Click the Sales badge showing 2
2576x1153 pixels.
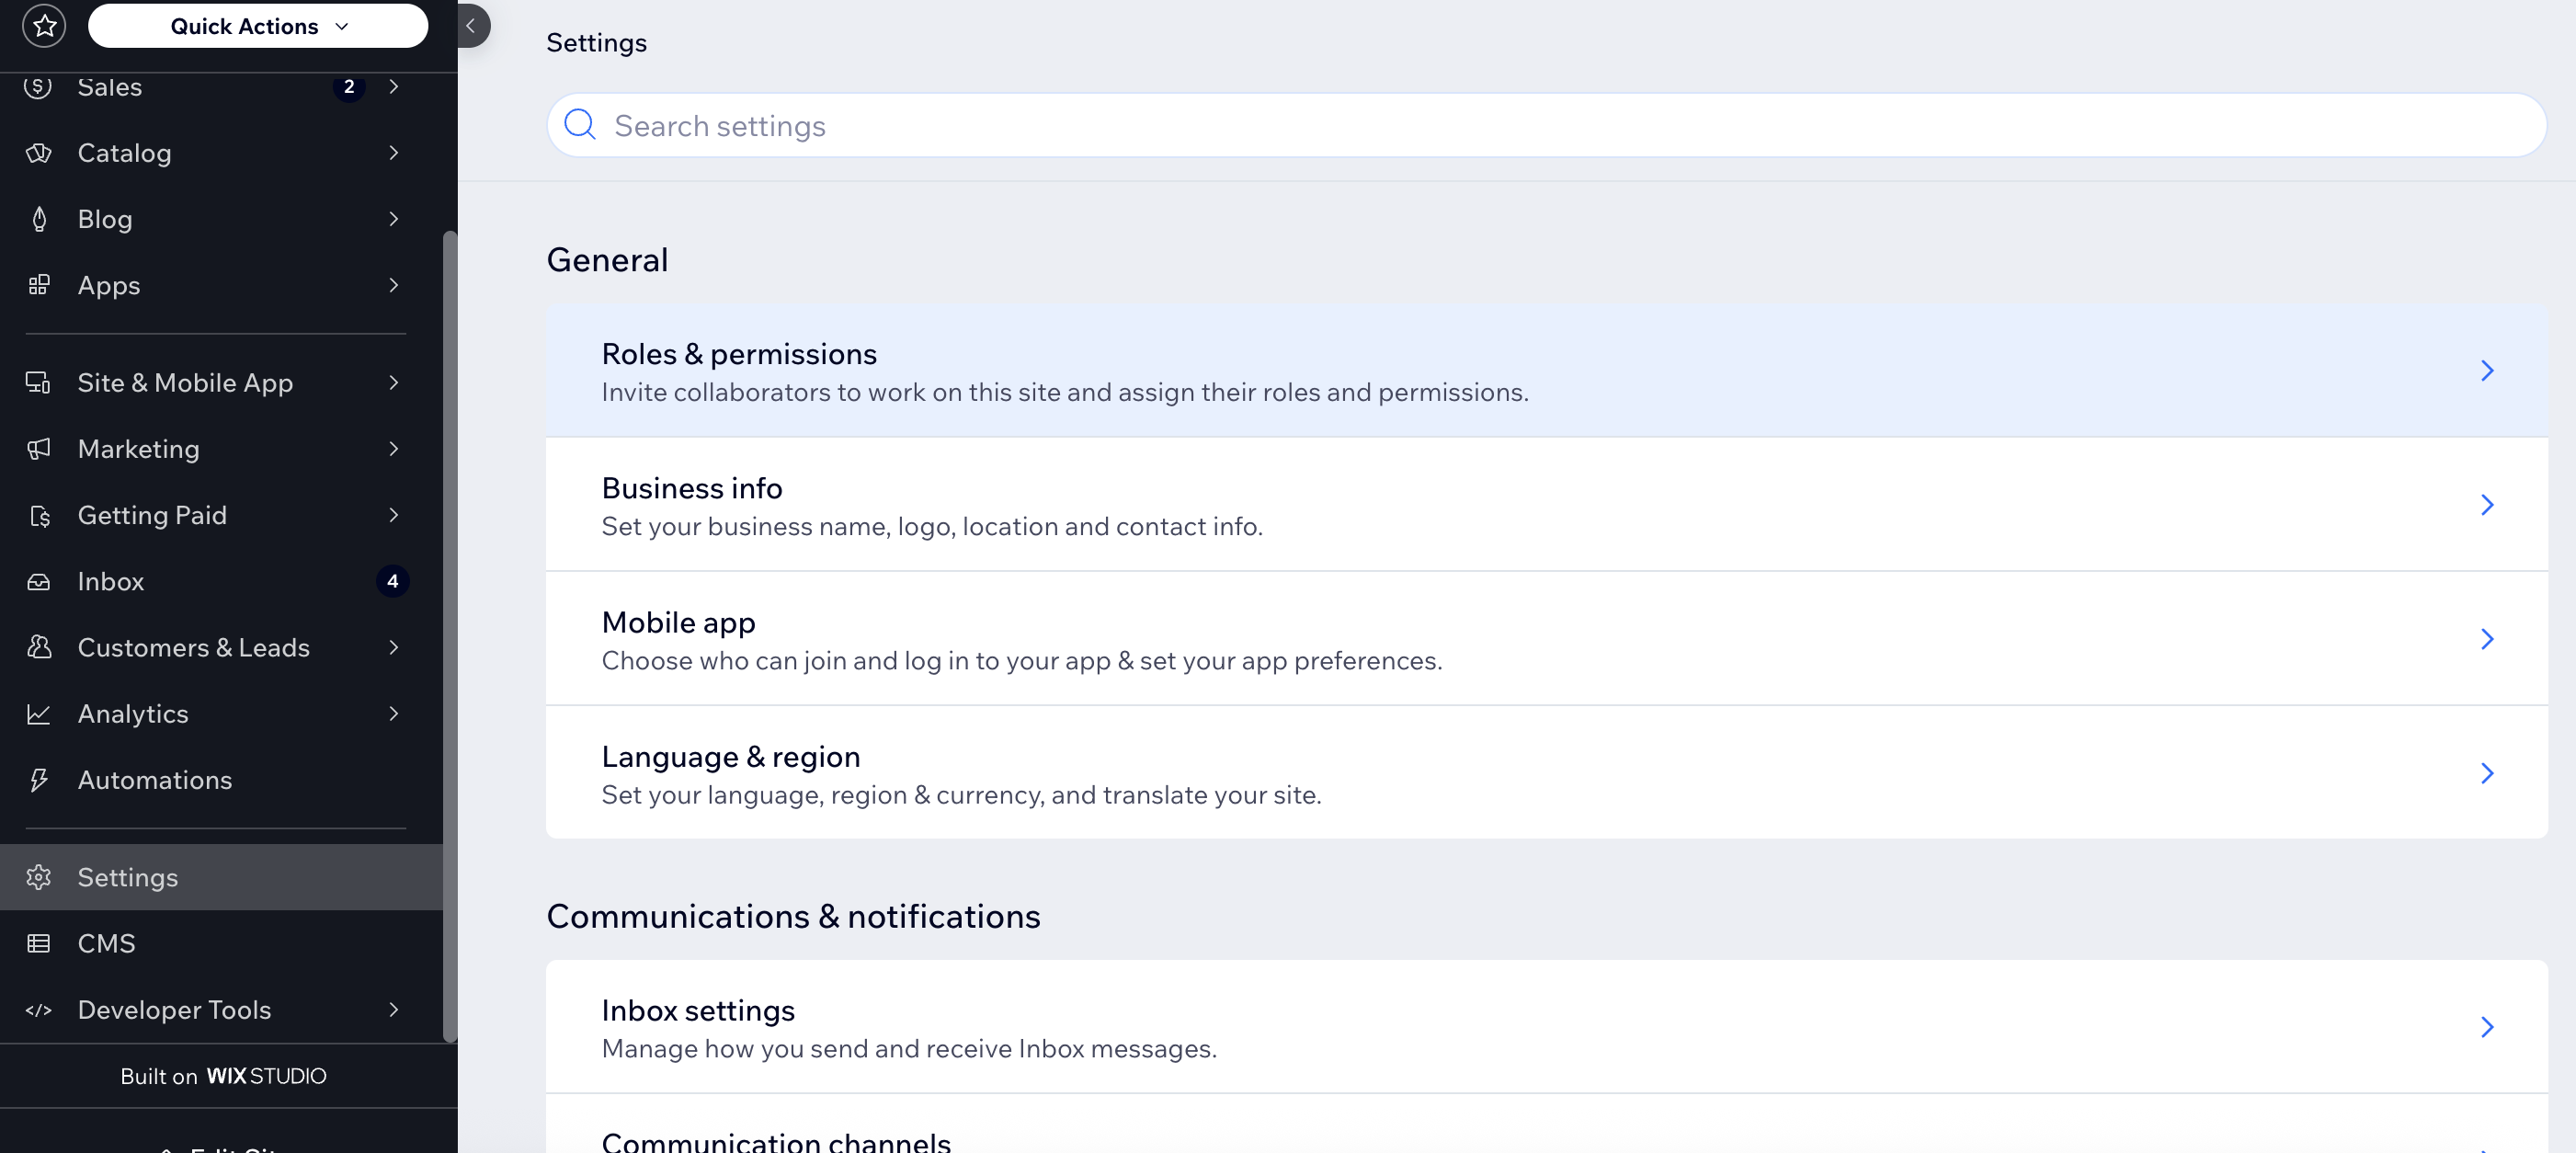(349, 87)
